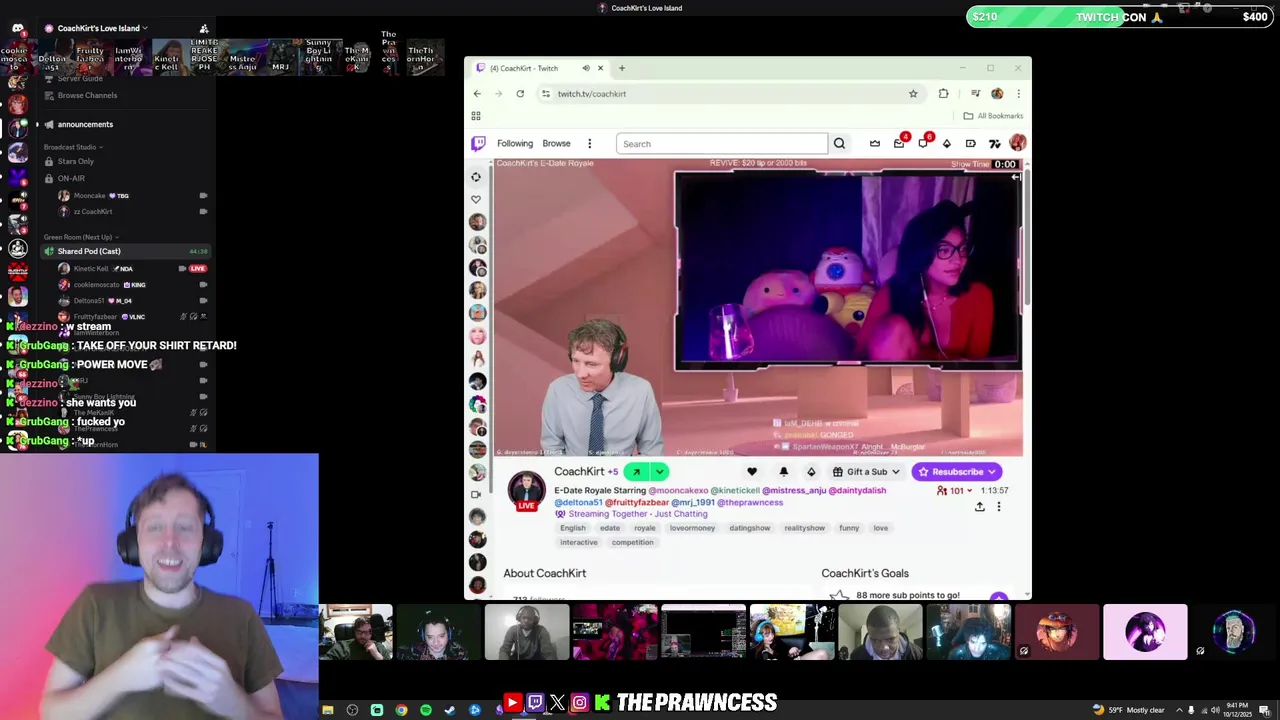
Task: Select the CoachKirt - Twitch browser tab
Action: [x=538, y=68]
